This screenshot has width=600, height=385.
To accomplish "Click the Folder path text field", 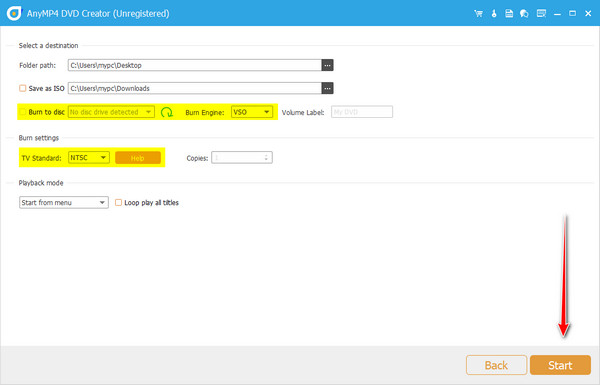I will point(195,65).
